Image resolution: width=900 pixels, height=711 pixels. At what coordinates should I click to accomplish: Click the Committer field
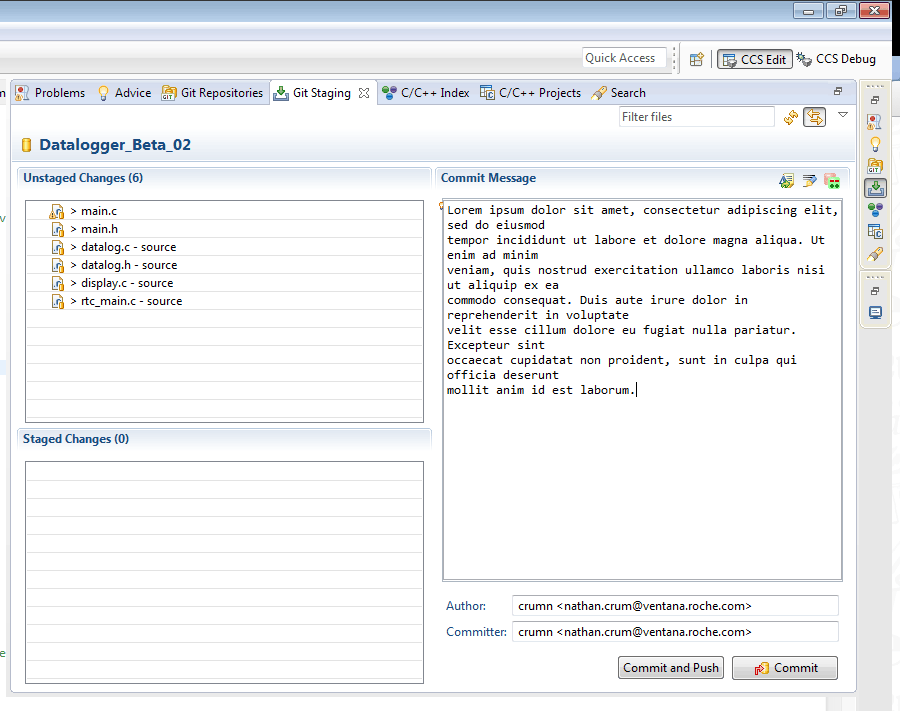(x=675, y=632)
